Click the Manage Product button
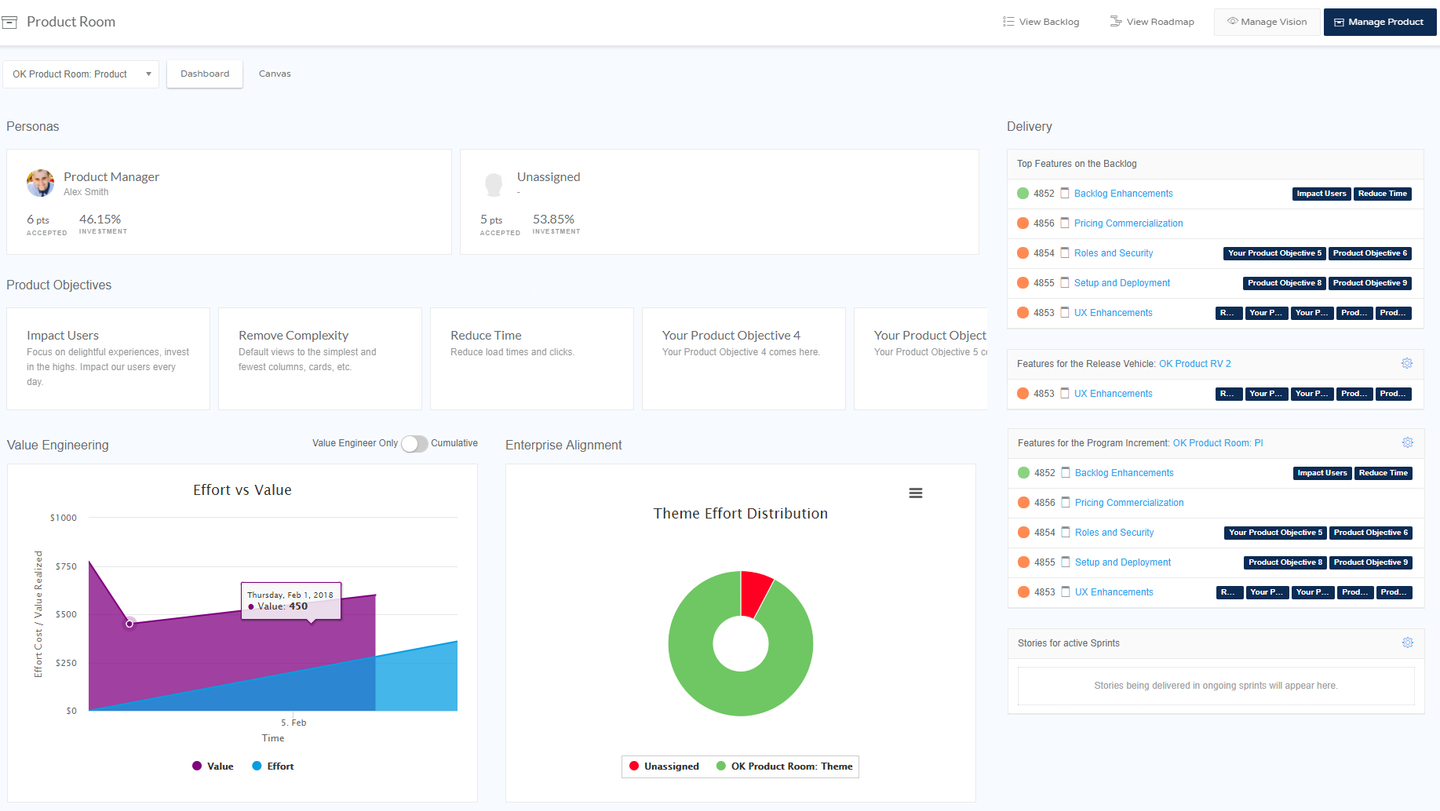Viewport: 1440px width, 811px height. (1379, 22)
